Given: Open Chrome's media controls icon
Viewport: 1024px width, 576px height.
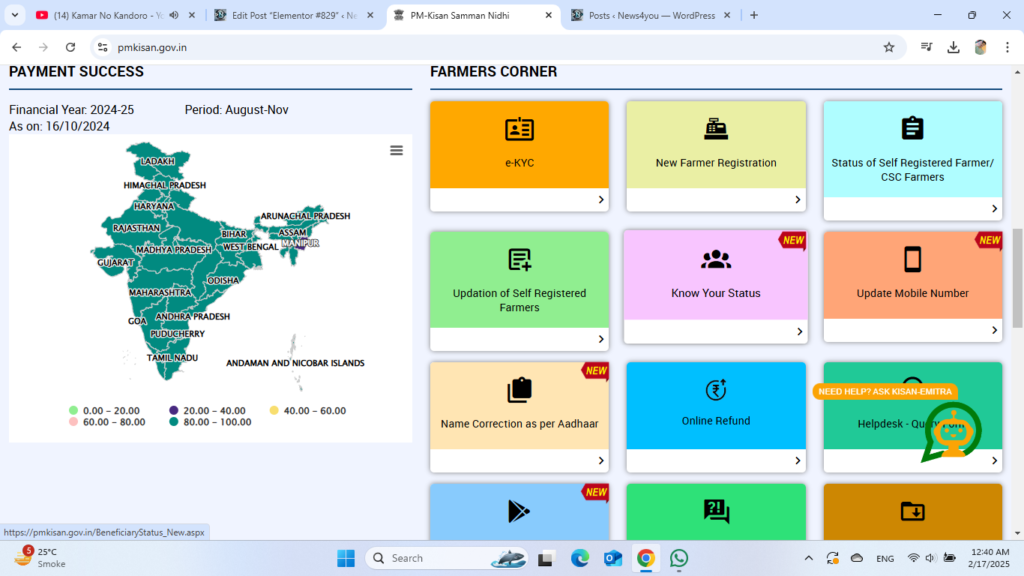Looking at the screenshot, I should [x=926, y=47].
